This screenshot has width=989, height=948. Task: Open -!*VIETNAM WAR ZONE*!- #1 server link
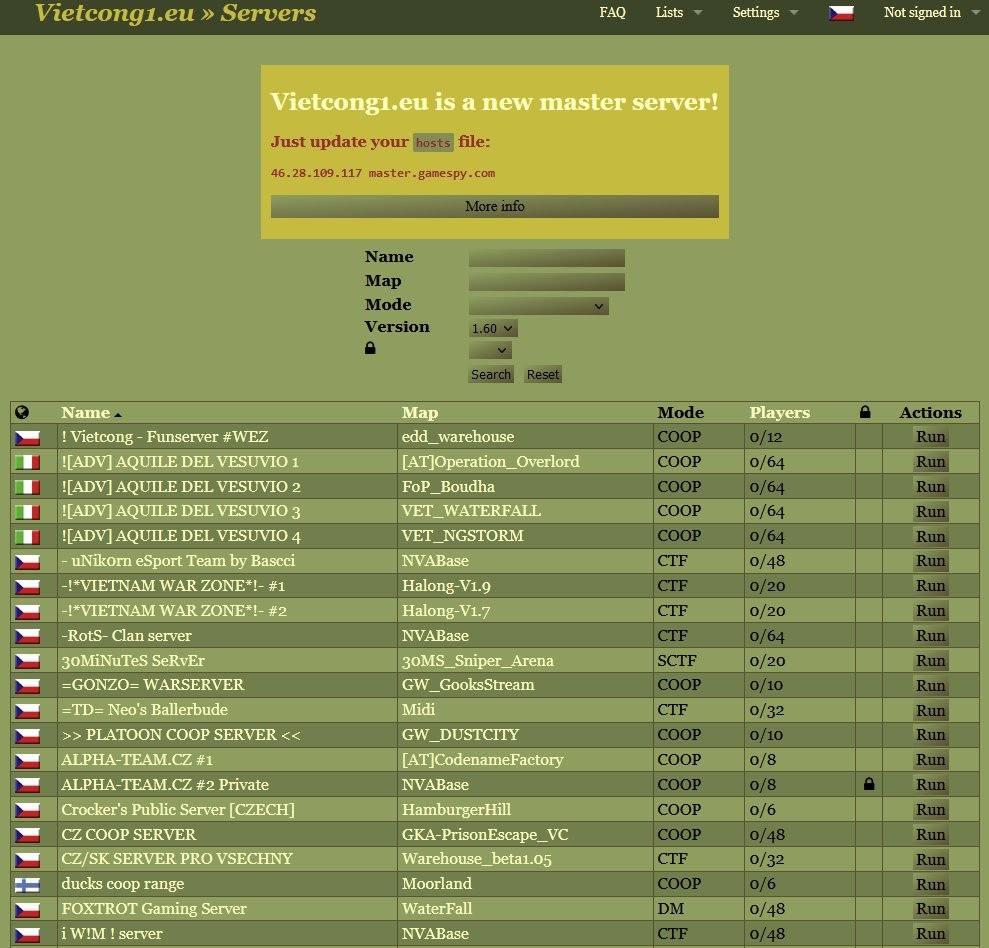click(173, 585)
